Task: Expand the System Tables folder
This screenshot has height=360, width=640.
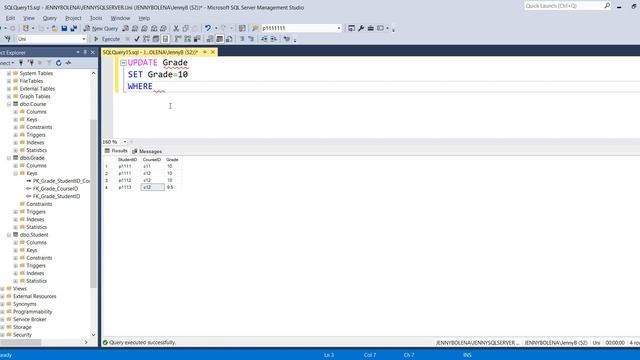Action: tap(9, 73)
